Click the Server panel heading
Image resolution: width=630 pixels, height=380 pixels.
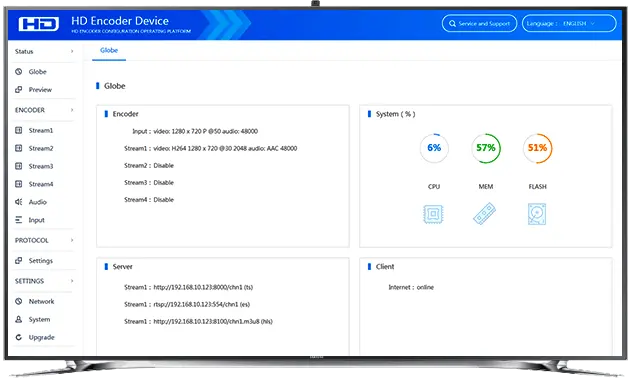tap(123, 267)
